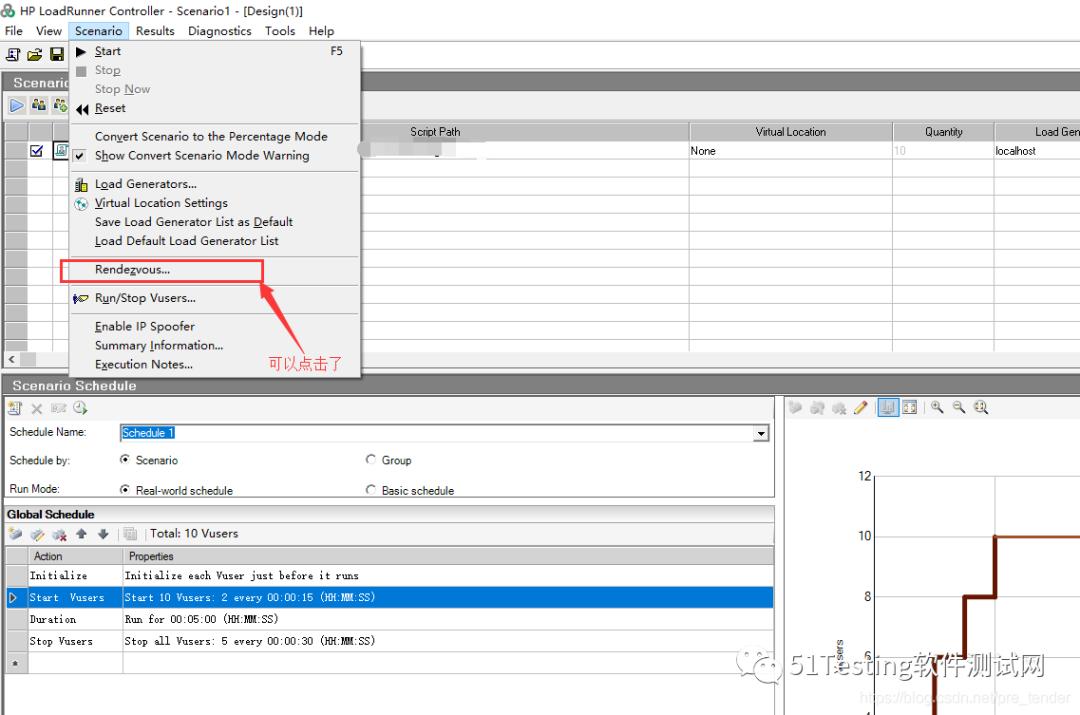Click the Delete Schedule X icon
This screenshot has height=715, width=1080.
37,408
